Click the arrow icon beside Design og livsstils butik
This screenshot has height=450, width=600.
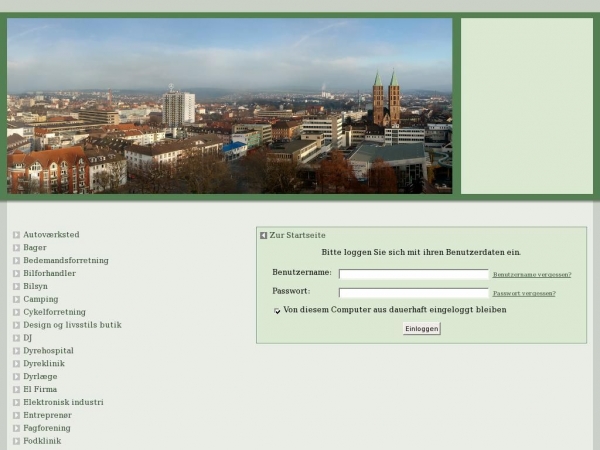16,325
